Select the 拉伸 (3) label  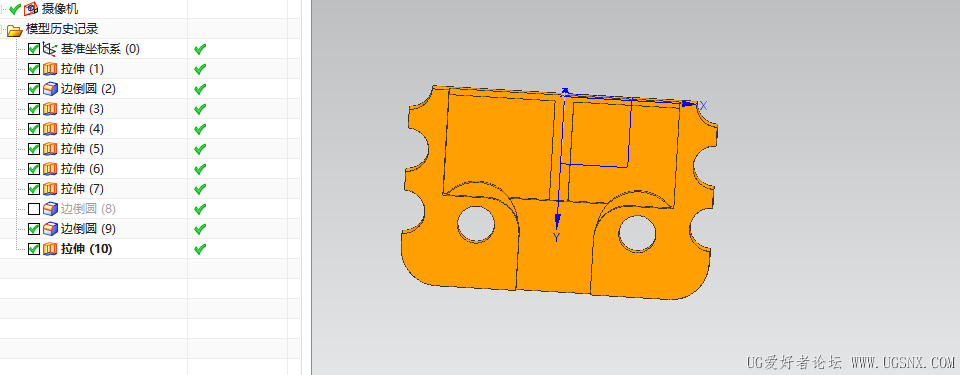click(x=82, y=109)
